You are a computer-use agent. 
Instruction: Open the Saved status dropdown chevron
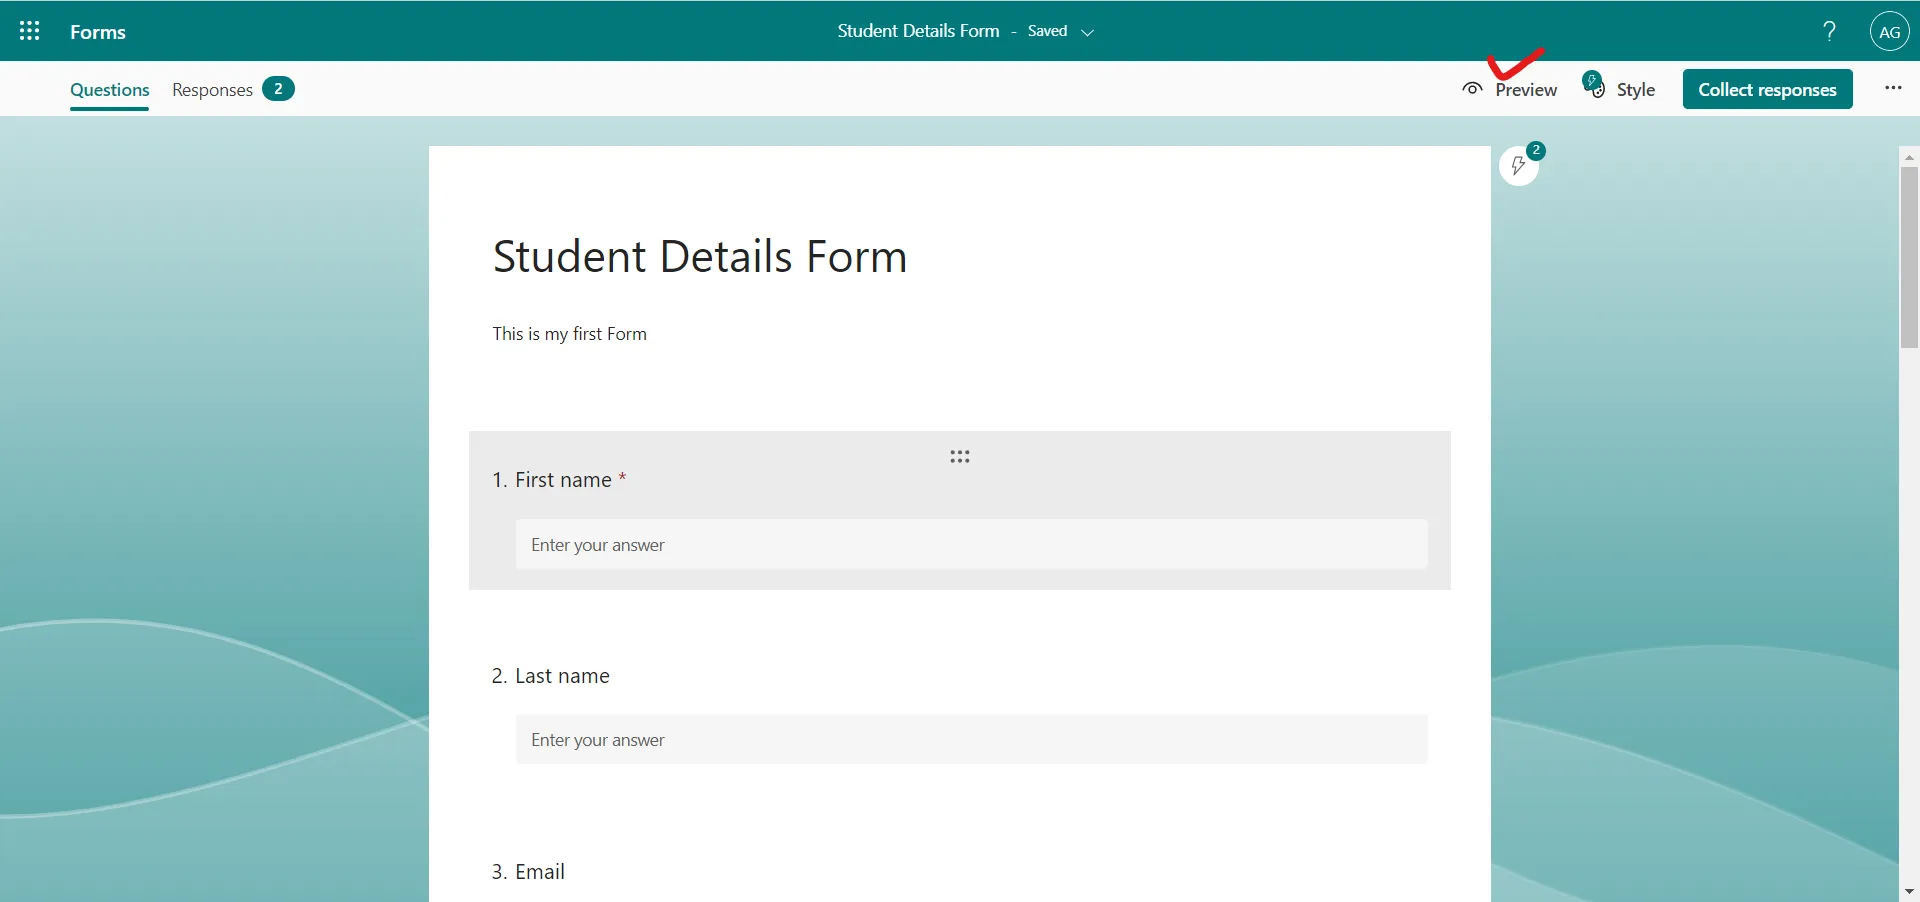pos(1090,31)
